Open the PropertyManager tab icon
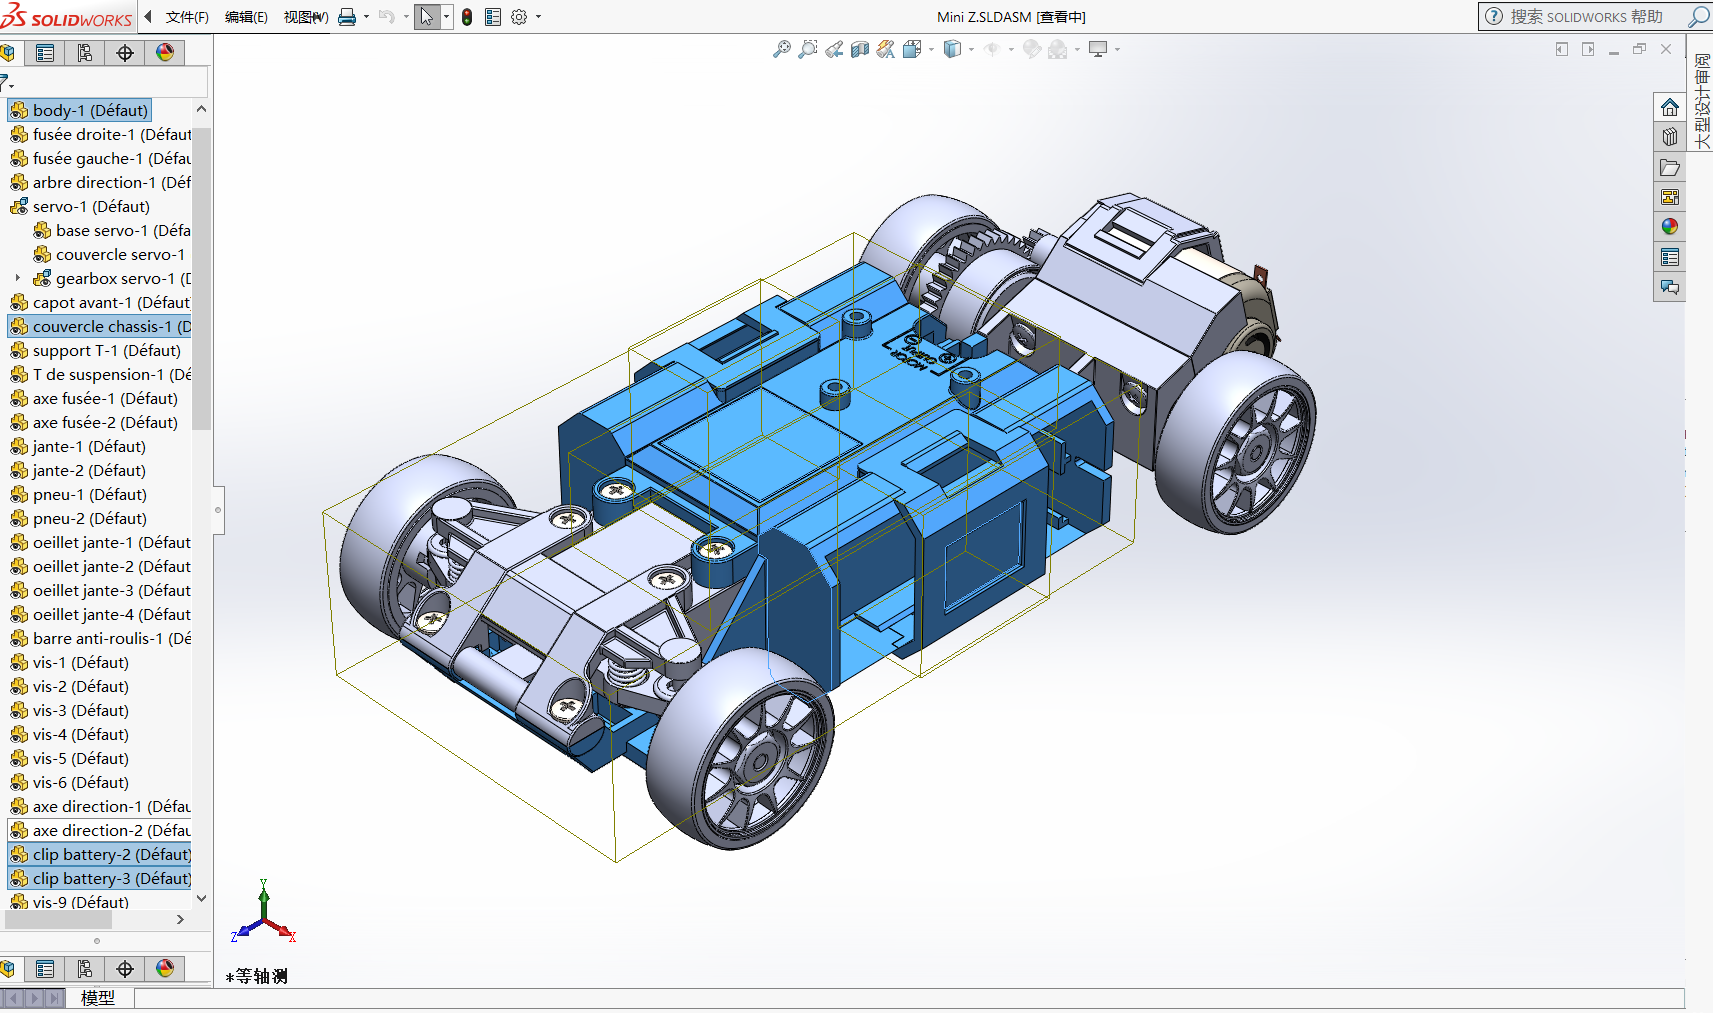Viewport: 1713px width, 1013px height. tap(45, 53)
